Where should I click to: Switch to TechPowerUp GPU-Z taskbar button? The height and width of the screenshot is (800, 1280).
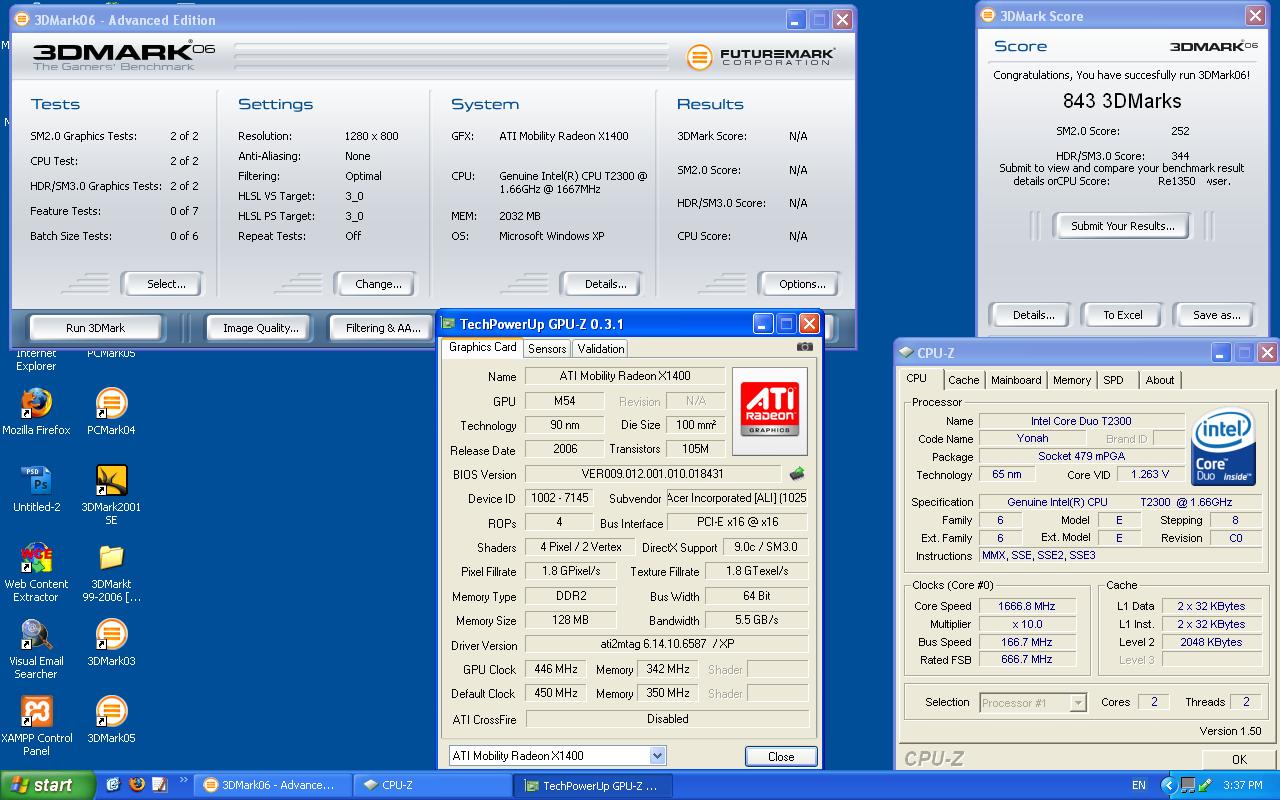(x=593, y=785)
